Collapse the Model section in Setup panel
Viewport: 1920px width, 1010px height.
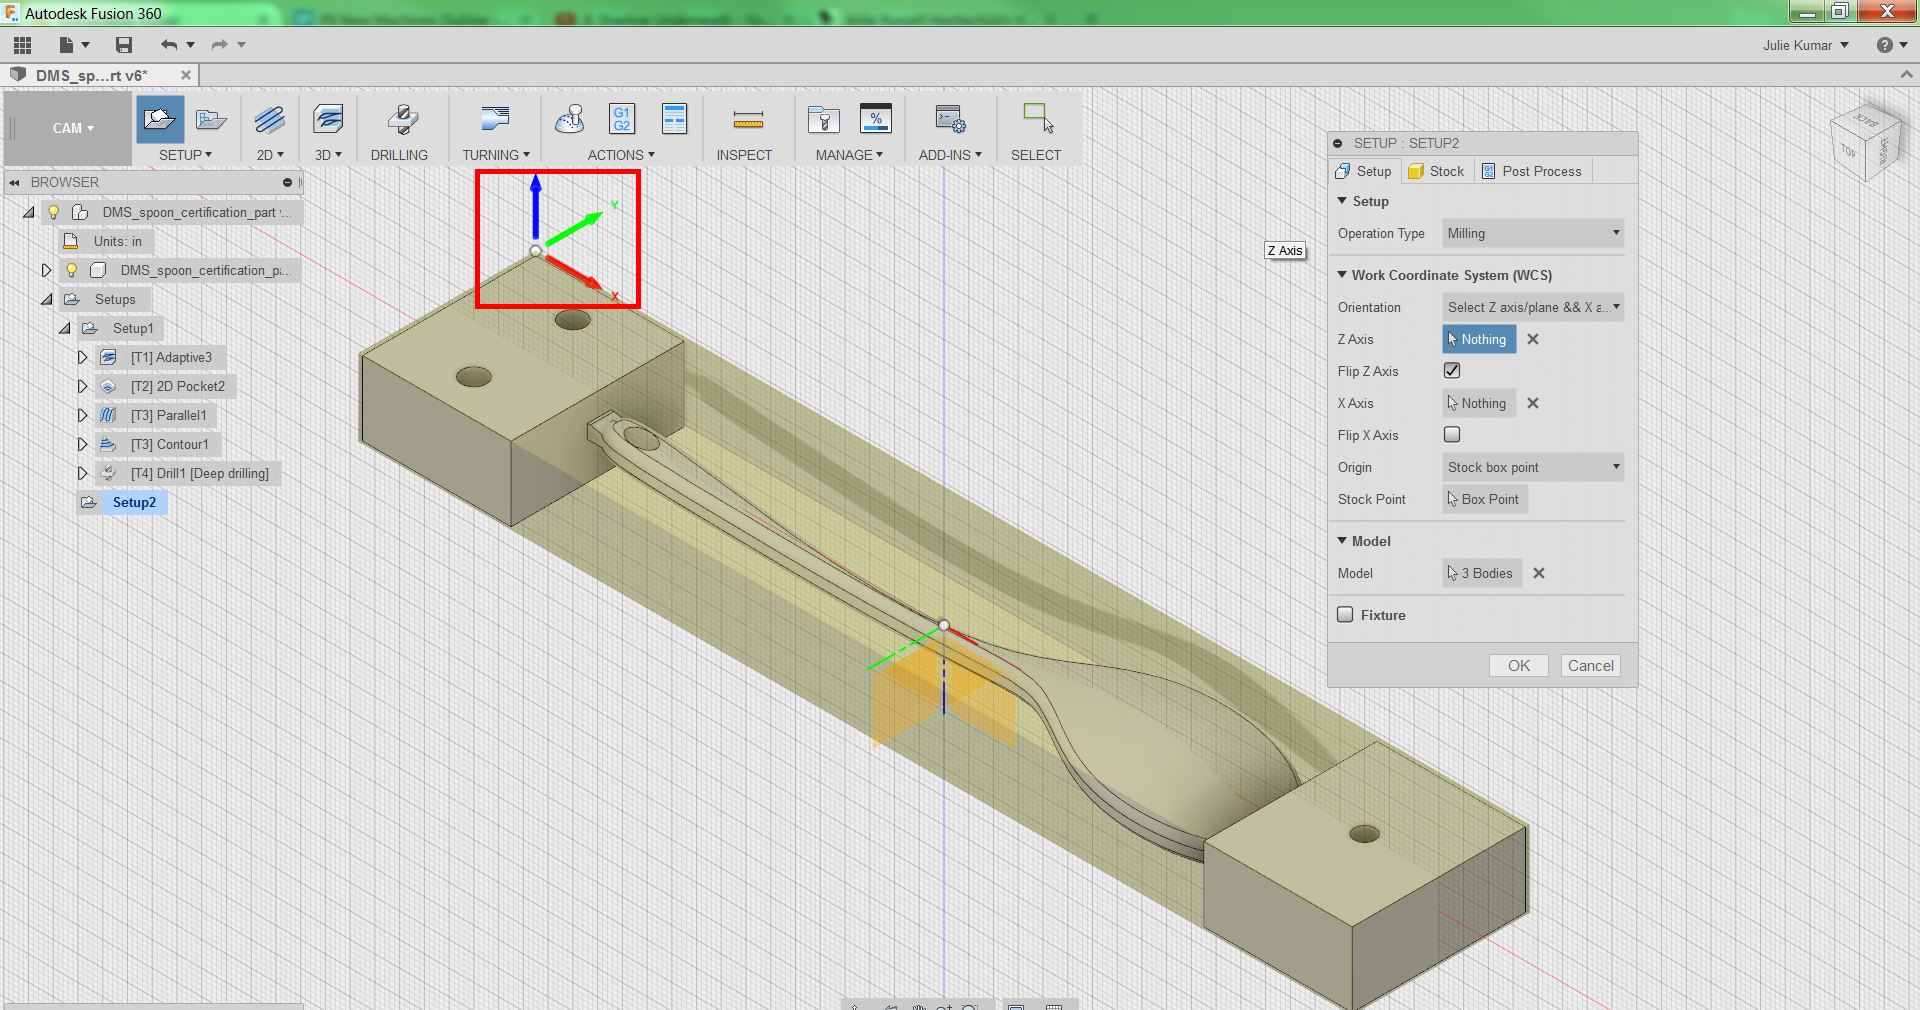[1342, 541]
